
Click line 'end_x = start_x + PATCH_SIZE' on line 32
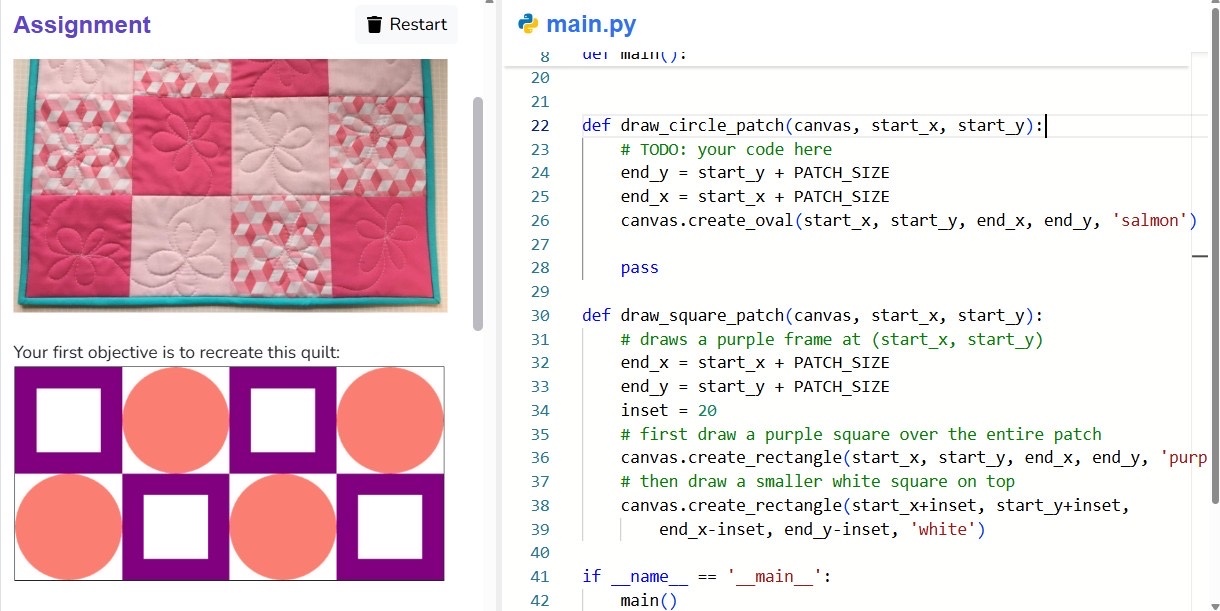[x=755, y=363]
